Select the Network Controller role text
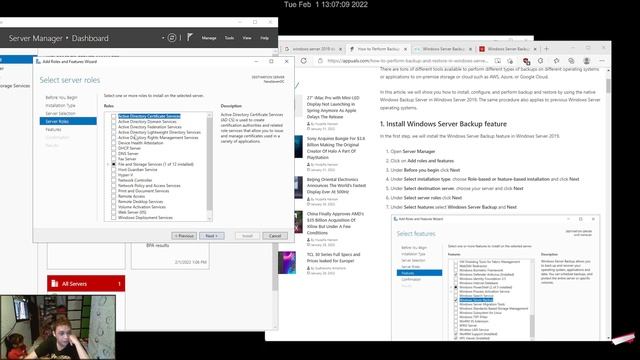 pyautogui.click(x=135, y=180)
